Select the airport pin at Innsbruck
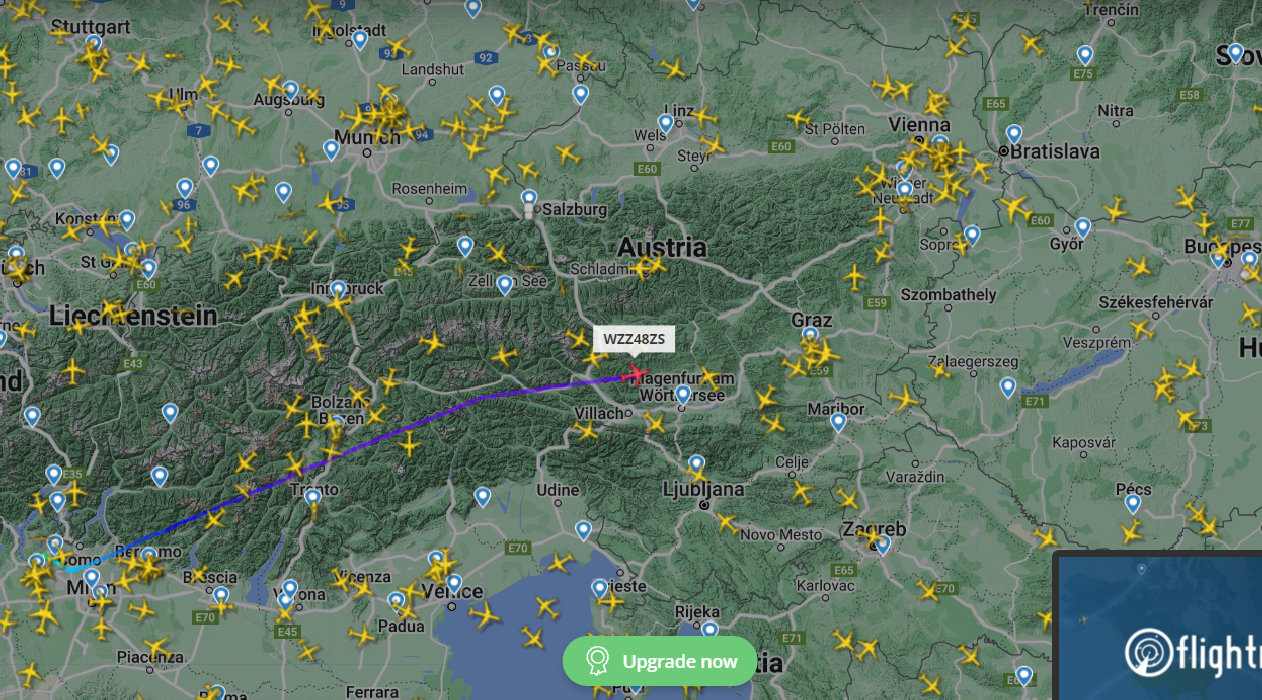The width and height of the screenshot is (1262, 700). pos(339,291)
